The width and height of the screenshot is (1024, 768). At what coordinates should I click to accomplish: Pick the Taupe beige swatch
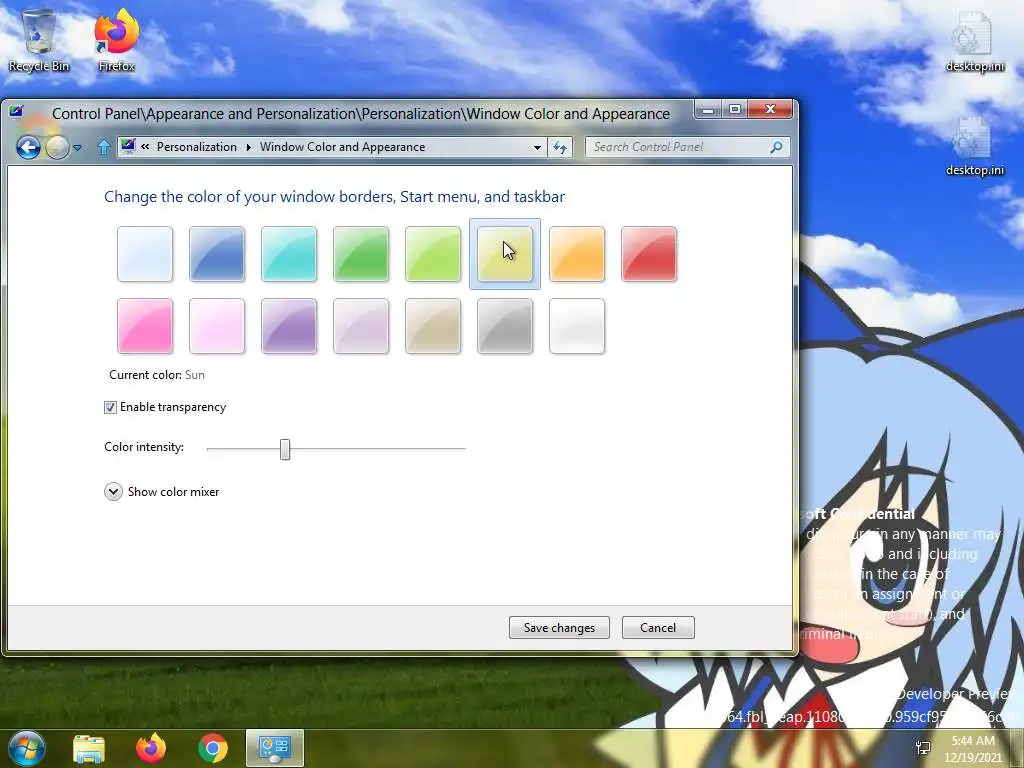pos(433,326)
